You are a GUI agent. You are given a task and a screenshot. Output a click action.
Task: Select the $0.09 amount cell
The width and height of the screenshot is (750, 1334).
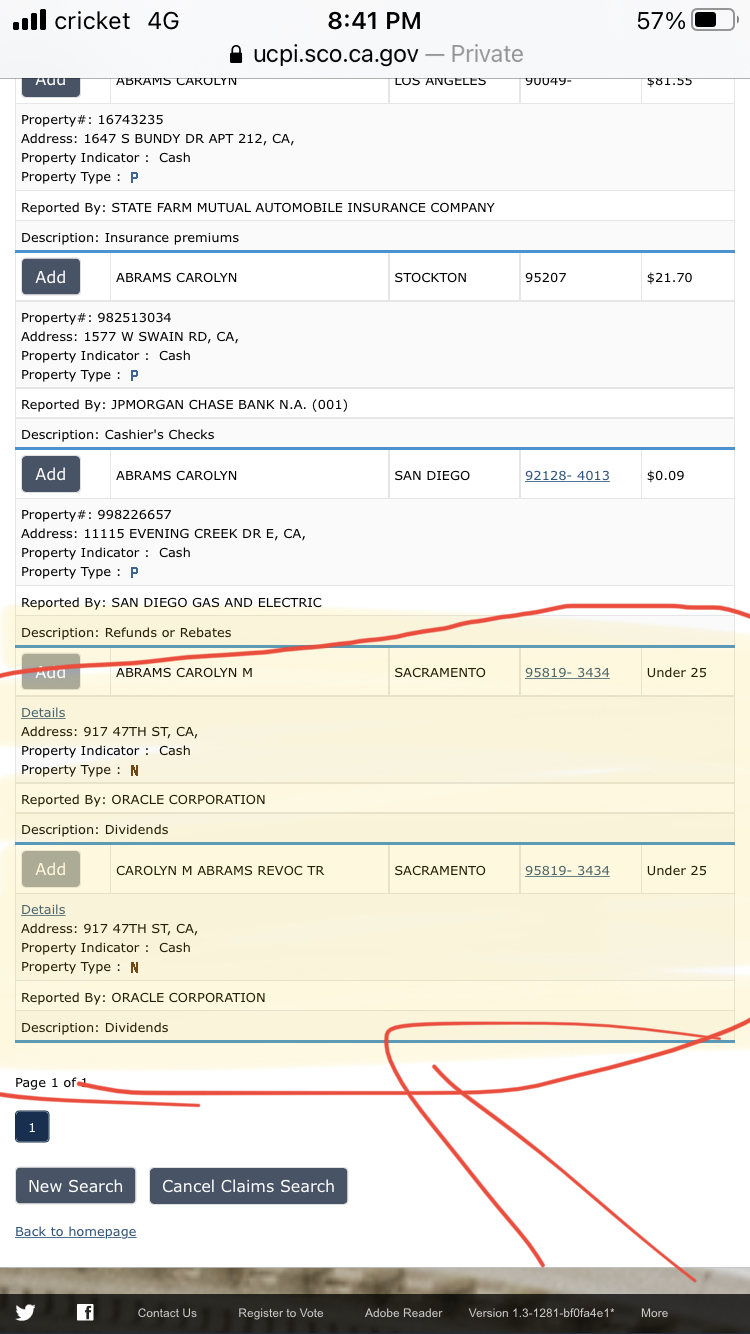click(x=687, y=475)
